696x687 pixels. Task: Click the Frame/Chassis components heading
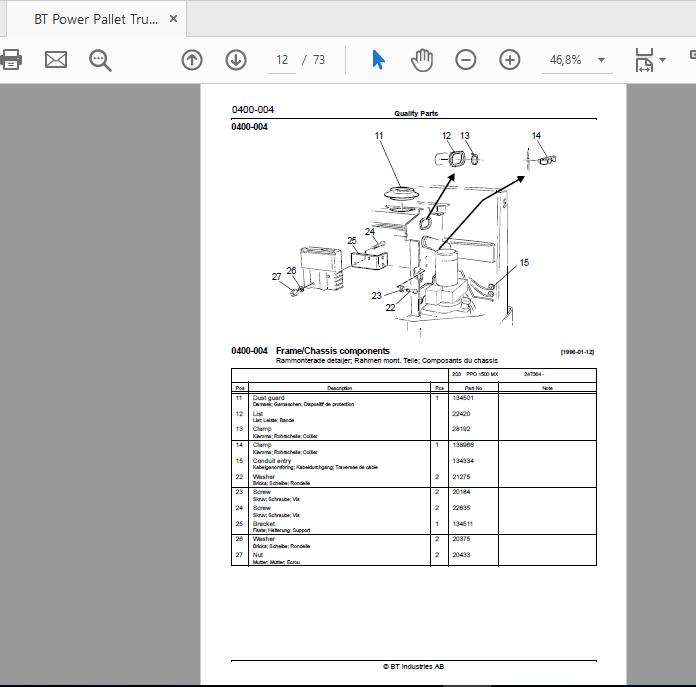332,351
